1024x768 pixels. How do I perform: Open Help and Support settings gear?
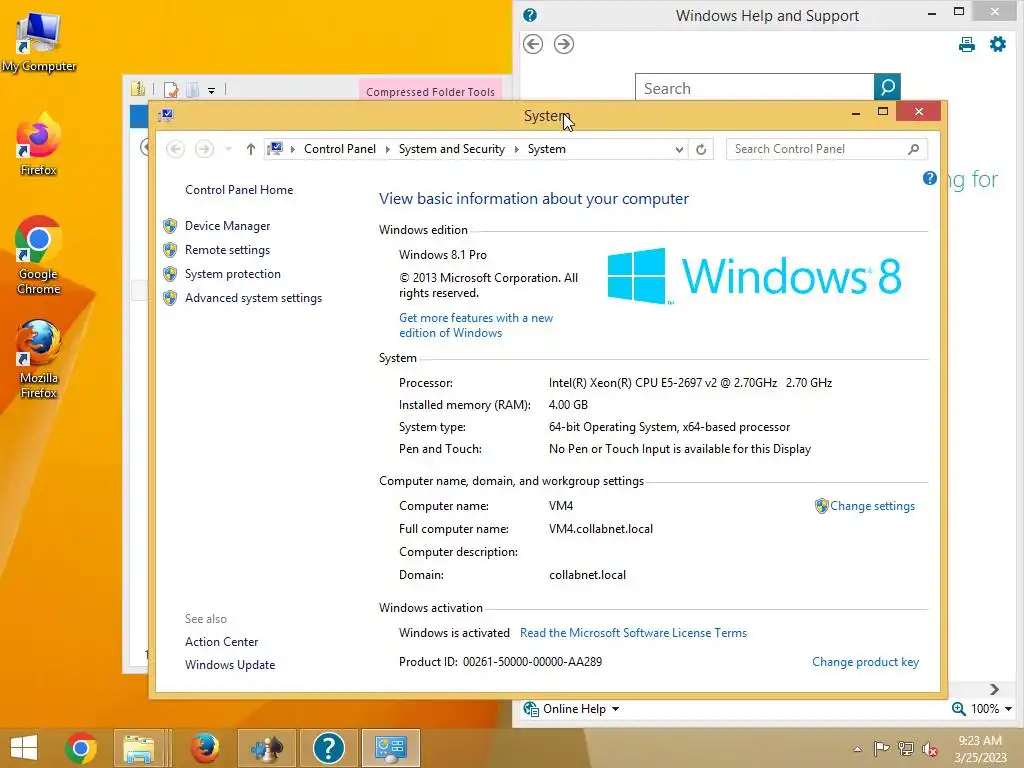[998, 44]
